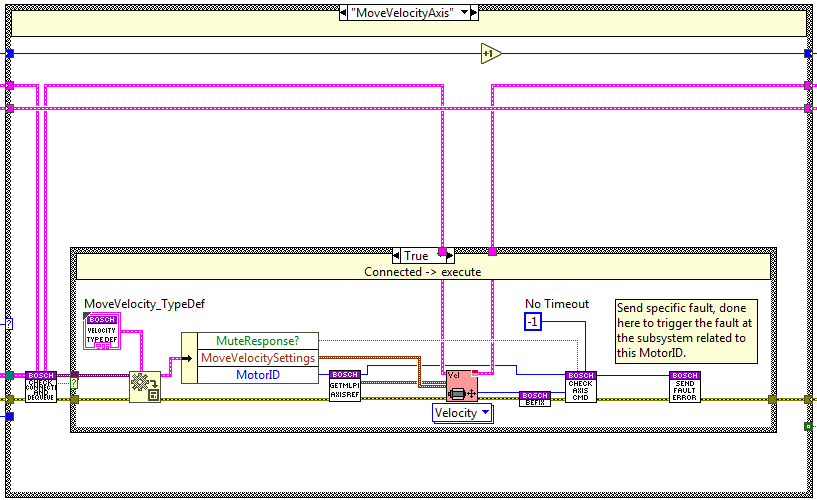The image size is (817, 500).
Task: Go to next case of MoveVelocityAxis structure
Action: tap(474, 12)
